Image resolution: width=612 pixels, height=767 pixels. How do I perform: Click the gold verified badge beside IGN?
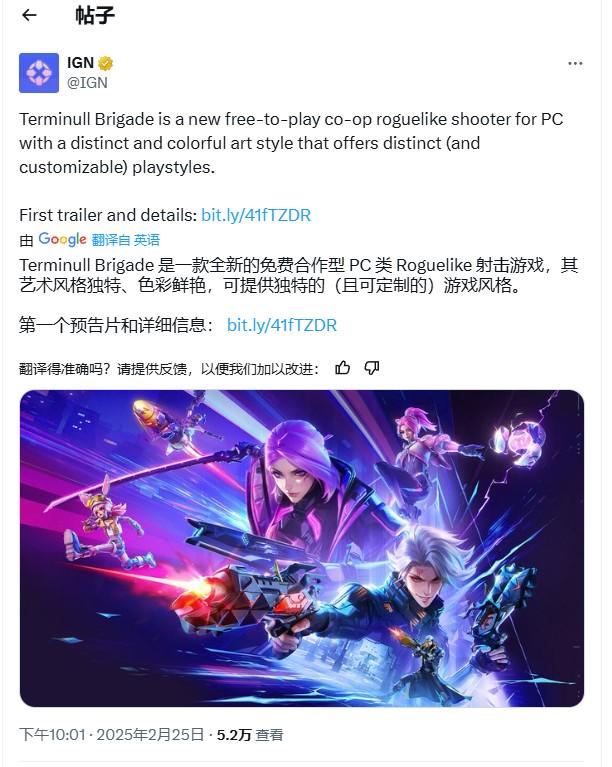pos(105,63)
